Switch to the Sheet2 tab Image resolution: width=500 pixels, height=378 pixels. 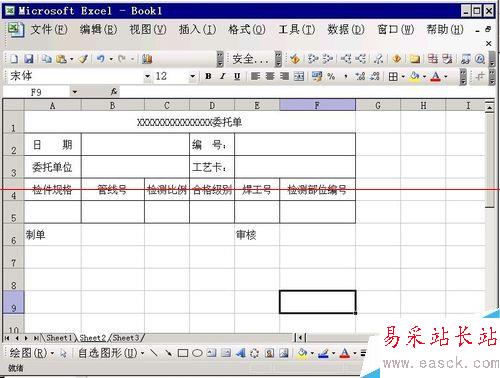coord(92,338)
